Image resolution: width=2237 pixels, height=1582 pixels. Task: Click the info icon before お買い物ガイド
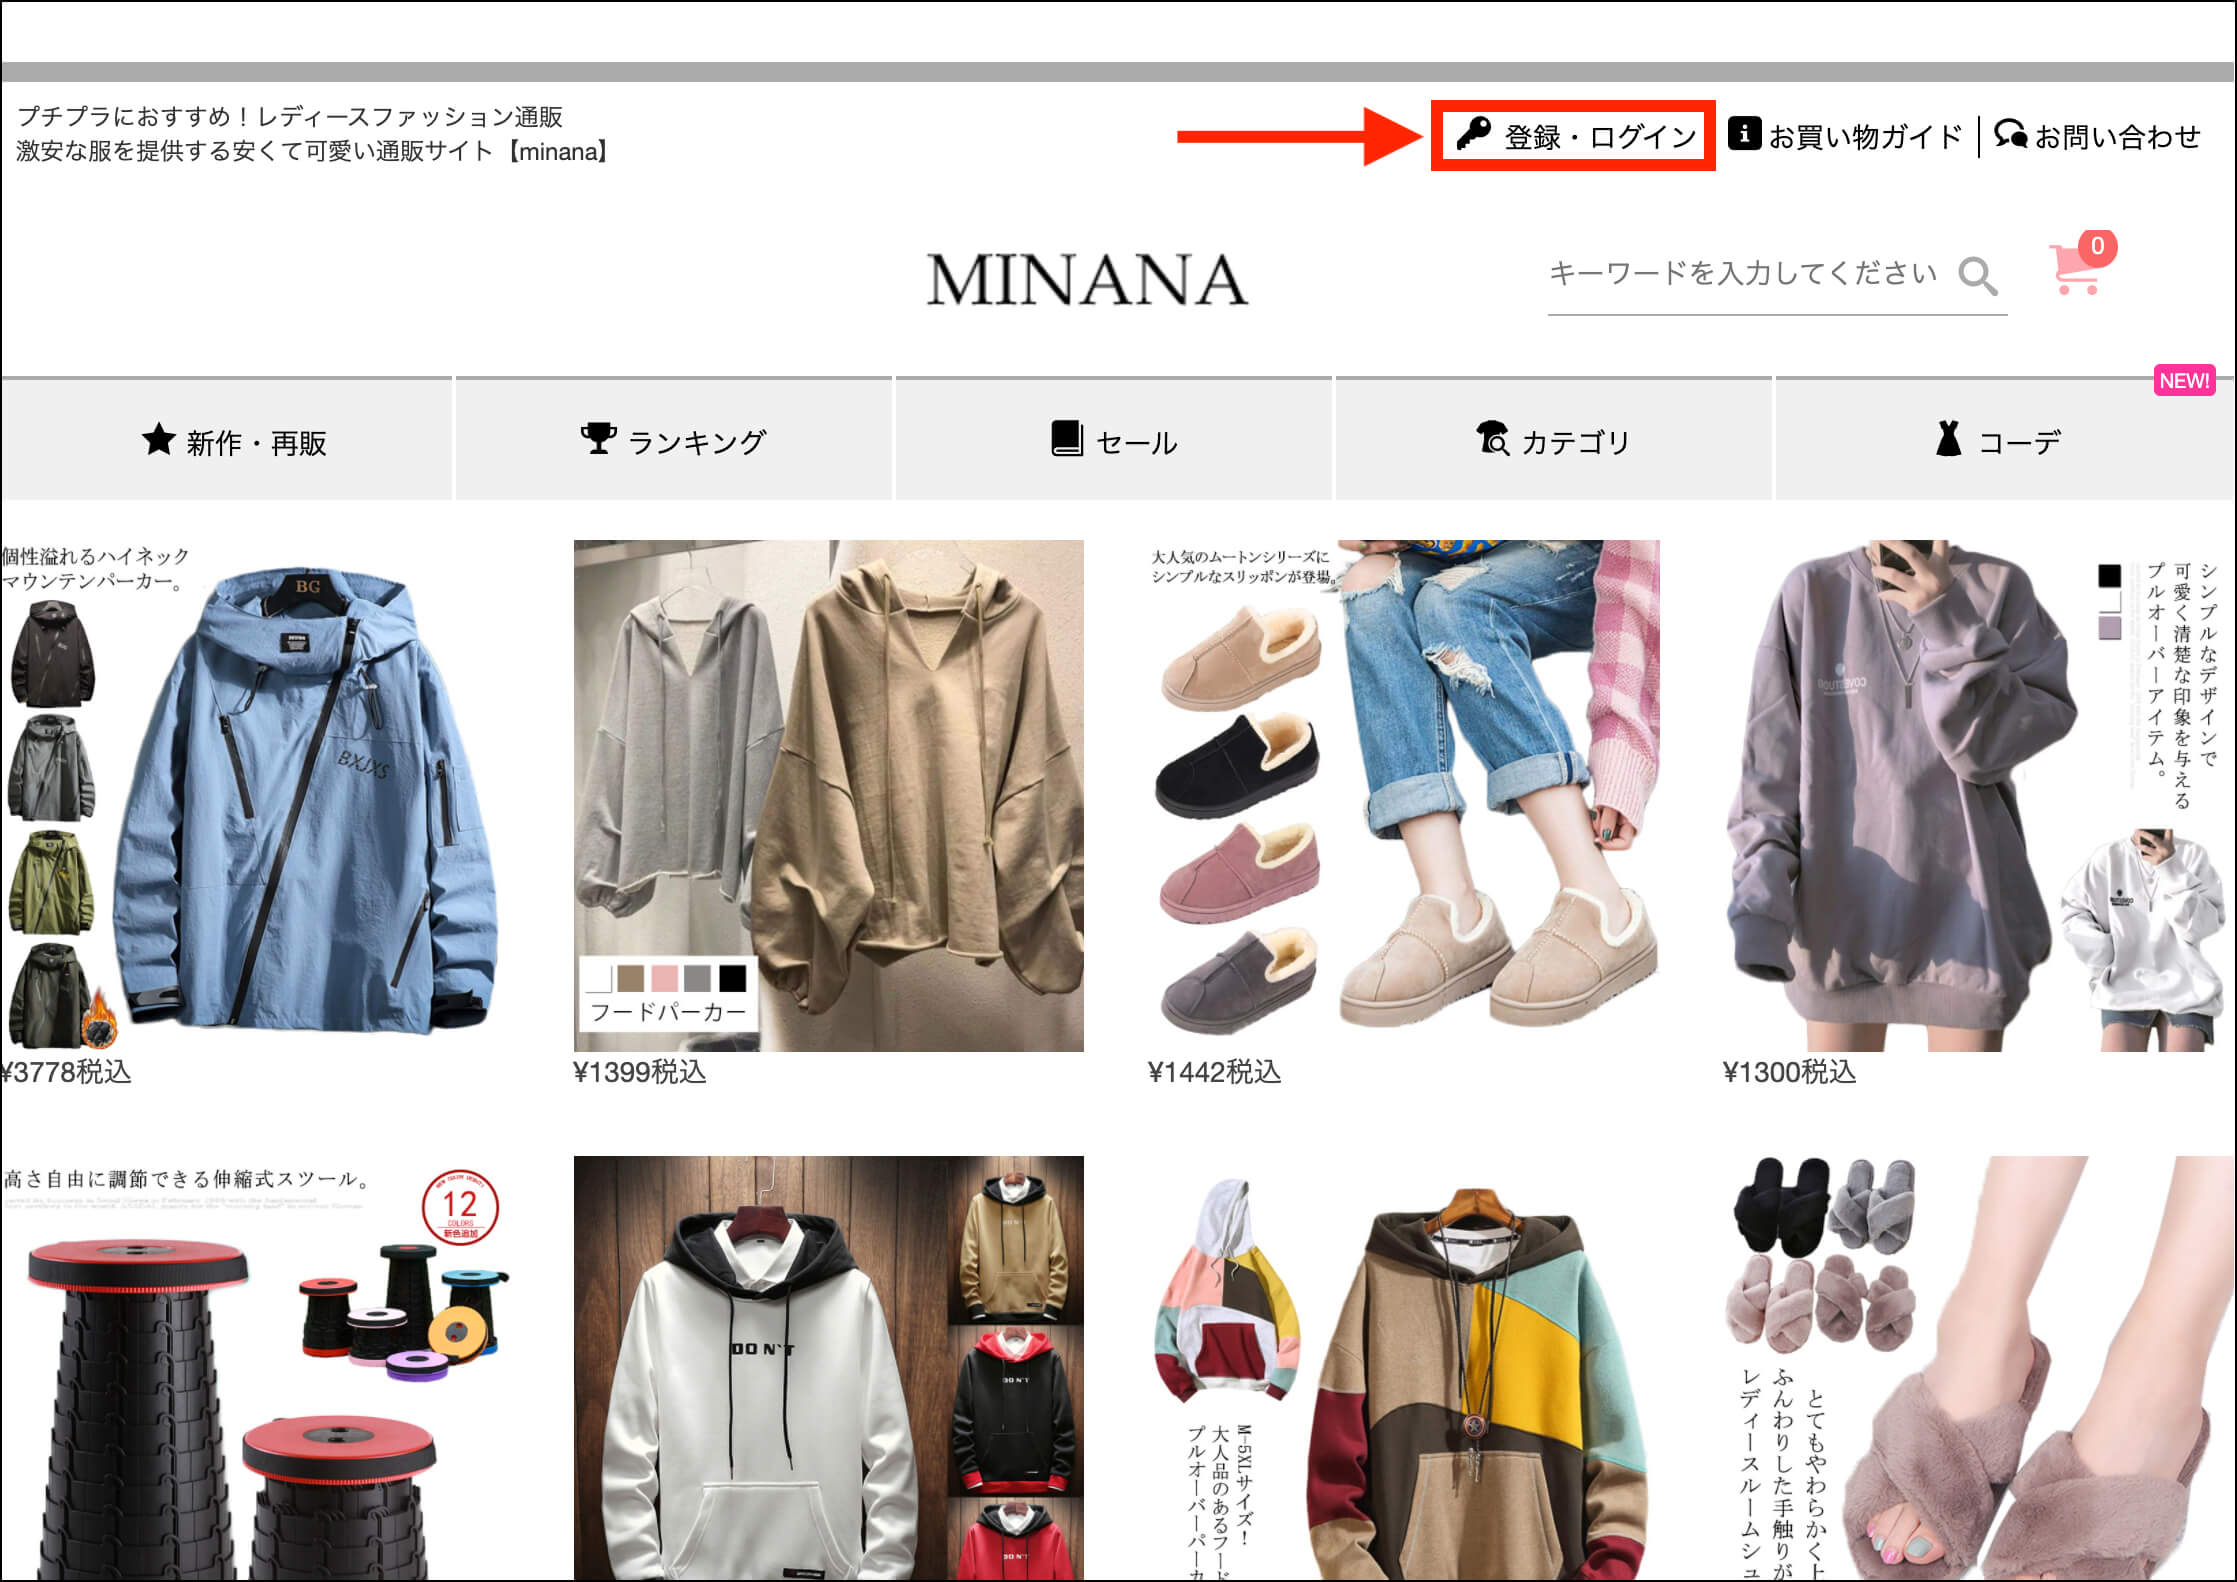pos(1744,133)
